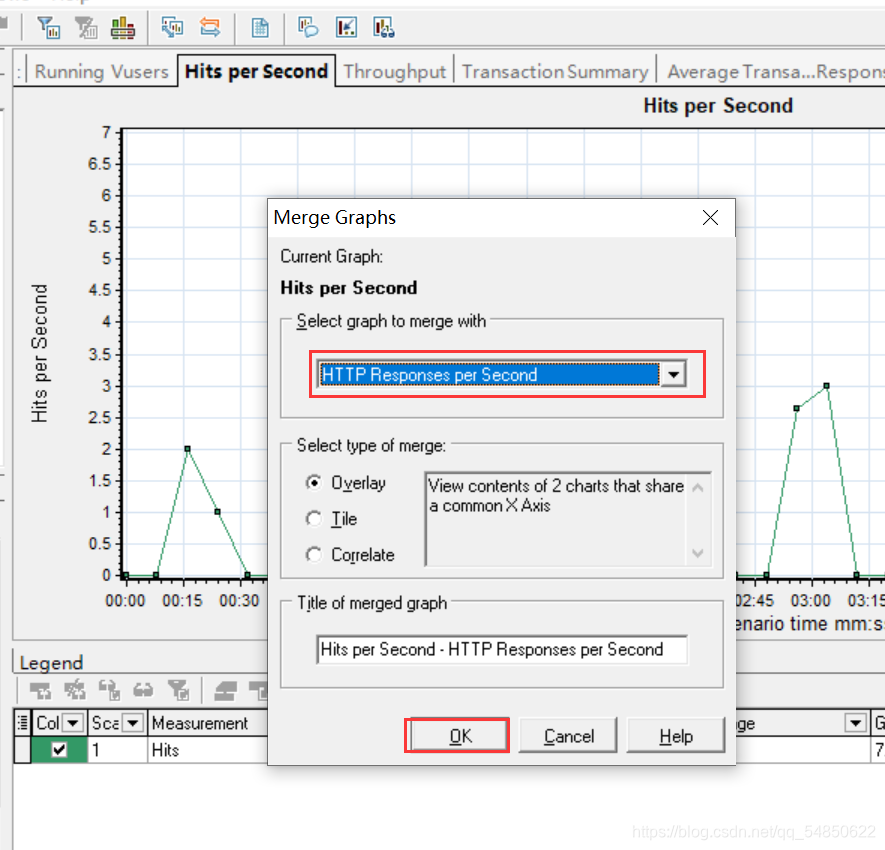Viewport: 885px width, 850px height.
Task: Click the merge description scroll-up arrow
Action: (x=698, y=487)
